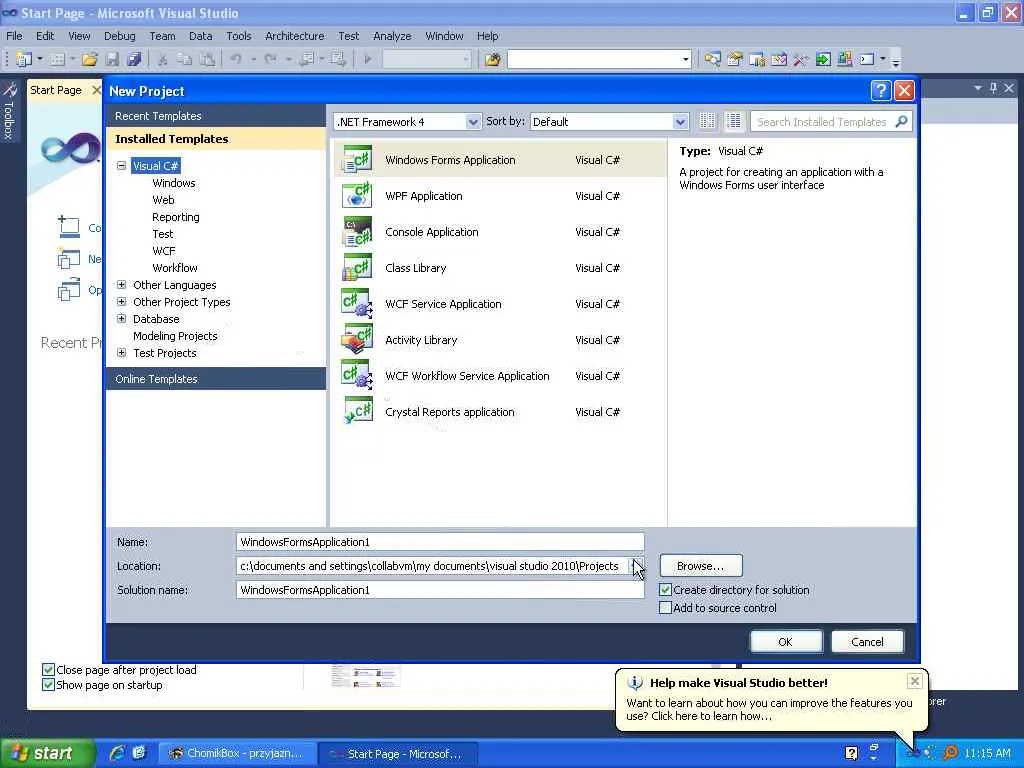Viewport: 1024px width, 768px height.
Task: Click the Save All toolbar icon
Action: tap(134, 59)
